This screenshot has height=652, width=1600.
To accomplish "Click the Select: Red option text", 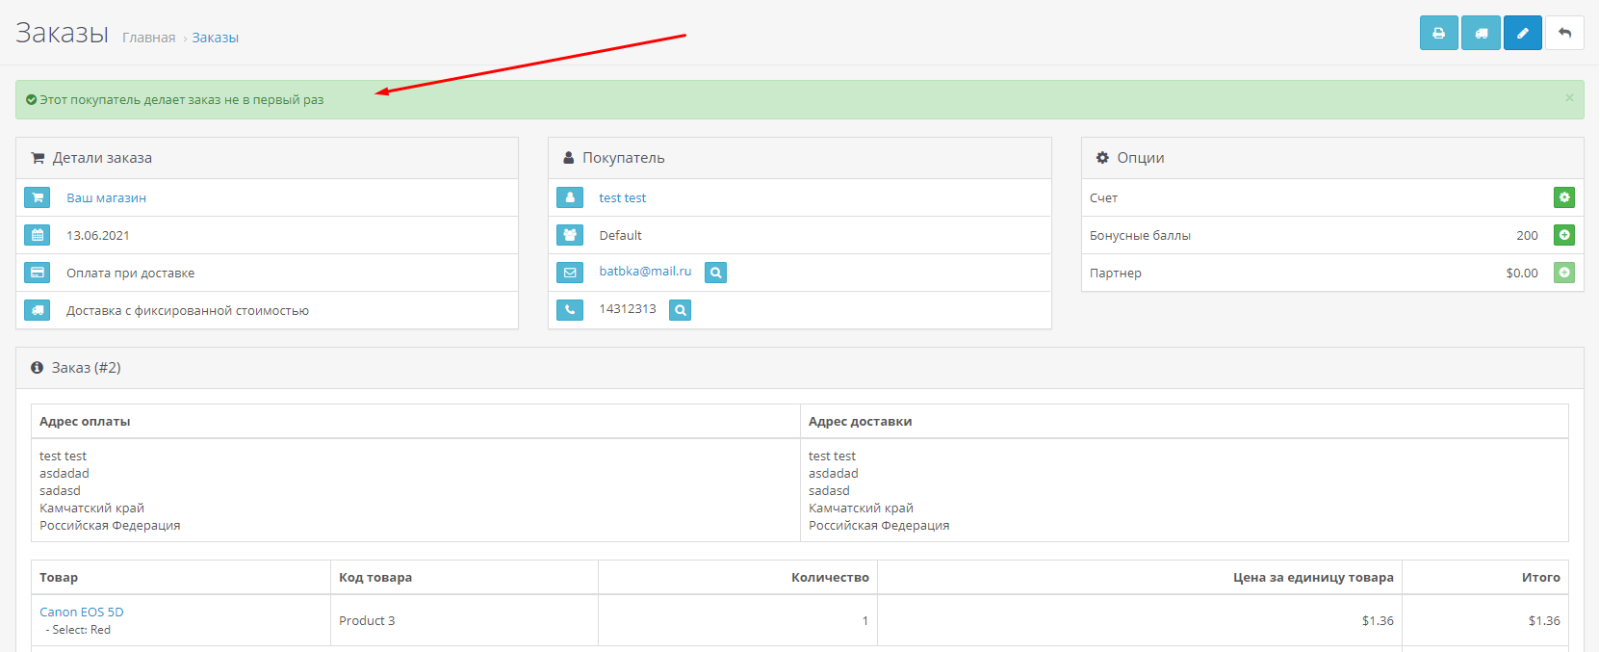I will click(x=81, y=630).
